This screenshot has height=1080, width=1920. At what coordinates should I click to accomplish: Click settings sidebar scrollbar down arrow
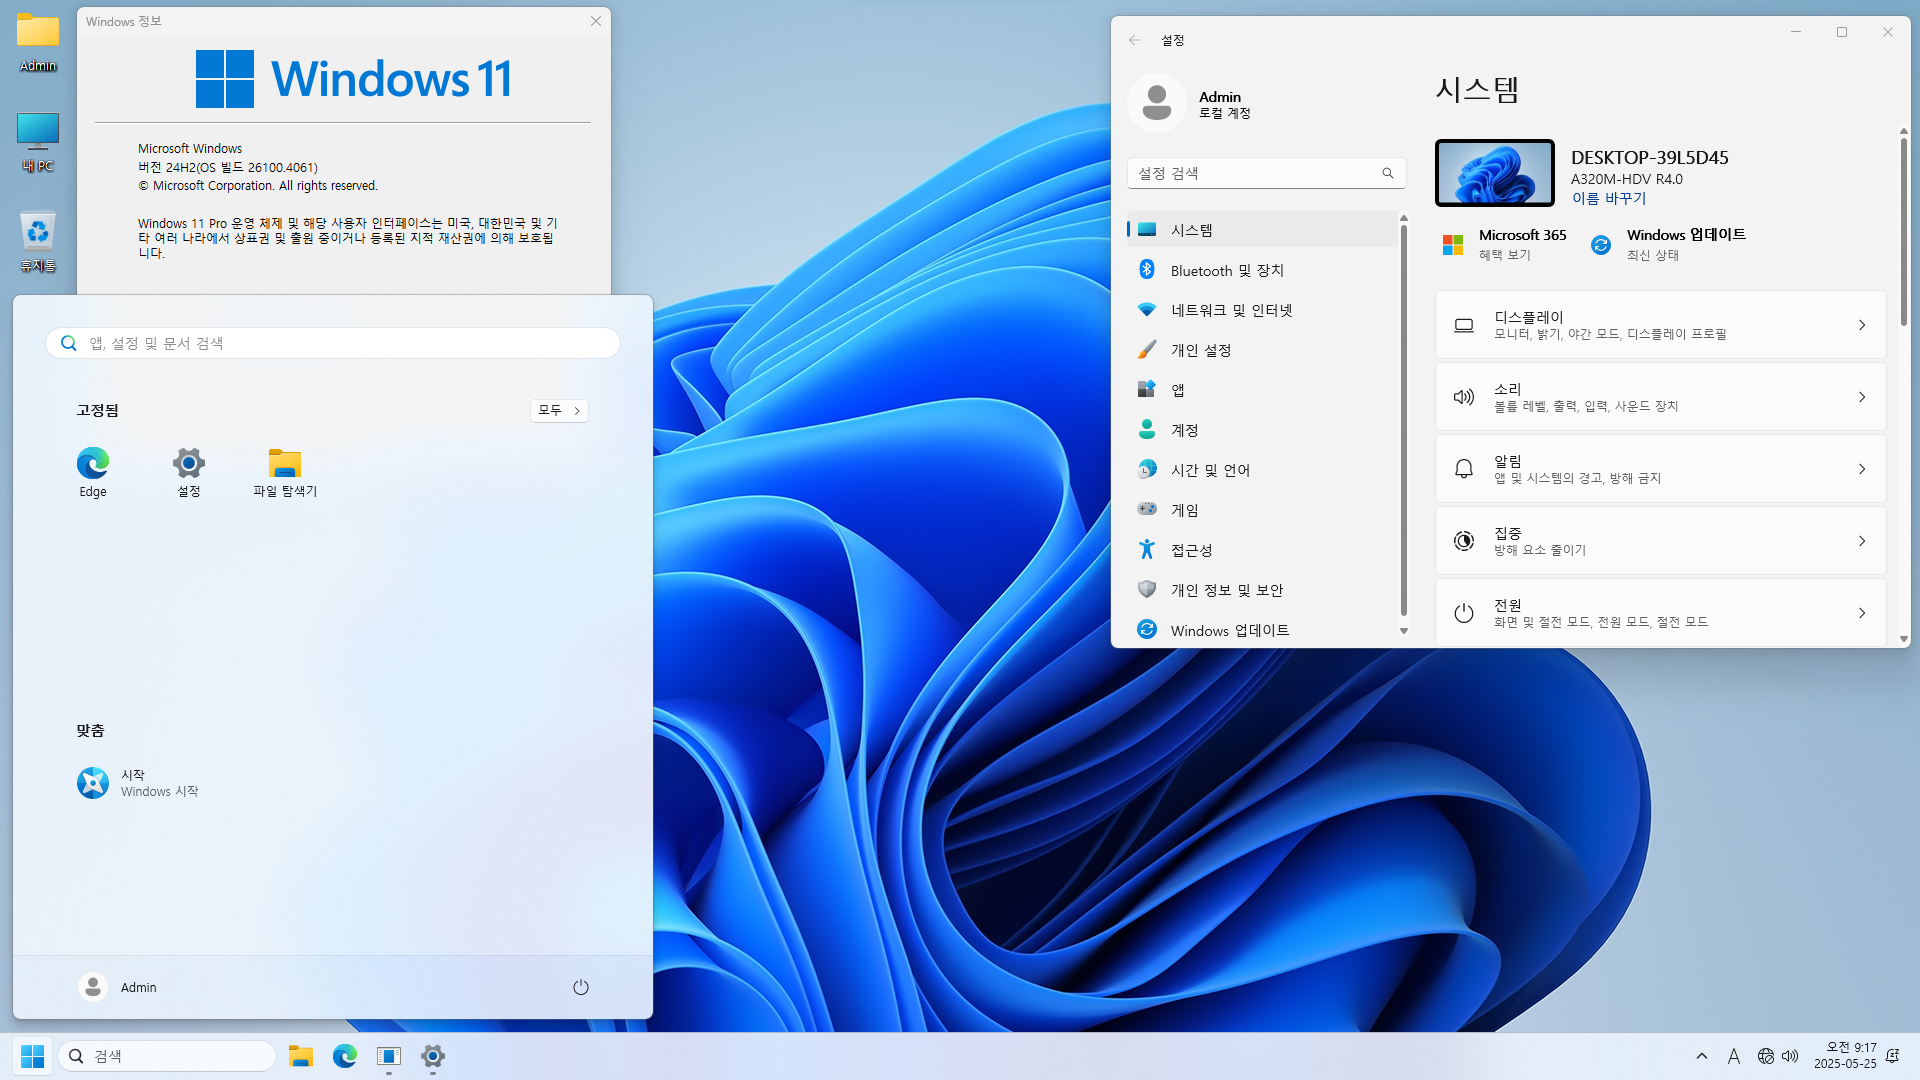1404,631
